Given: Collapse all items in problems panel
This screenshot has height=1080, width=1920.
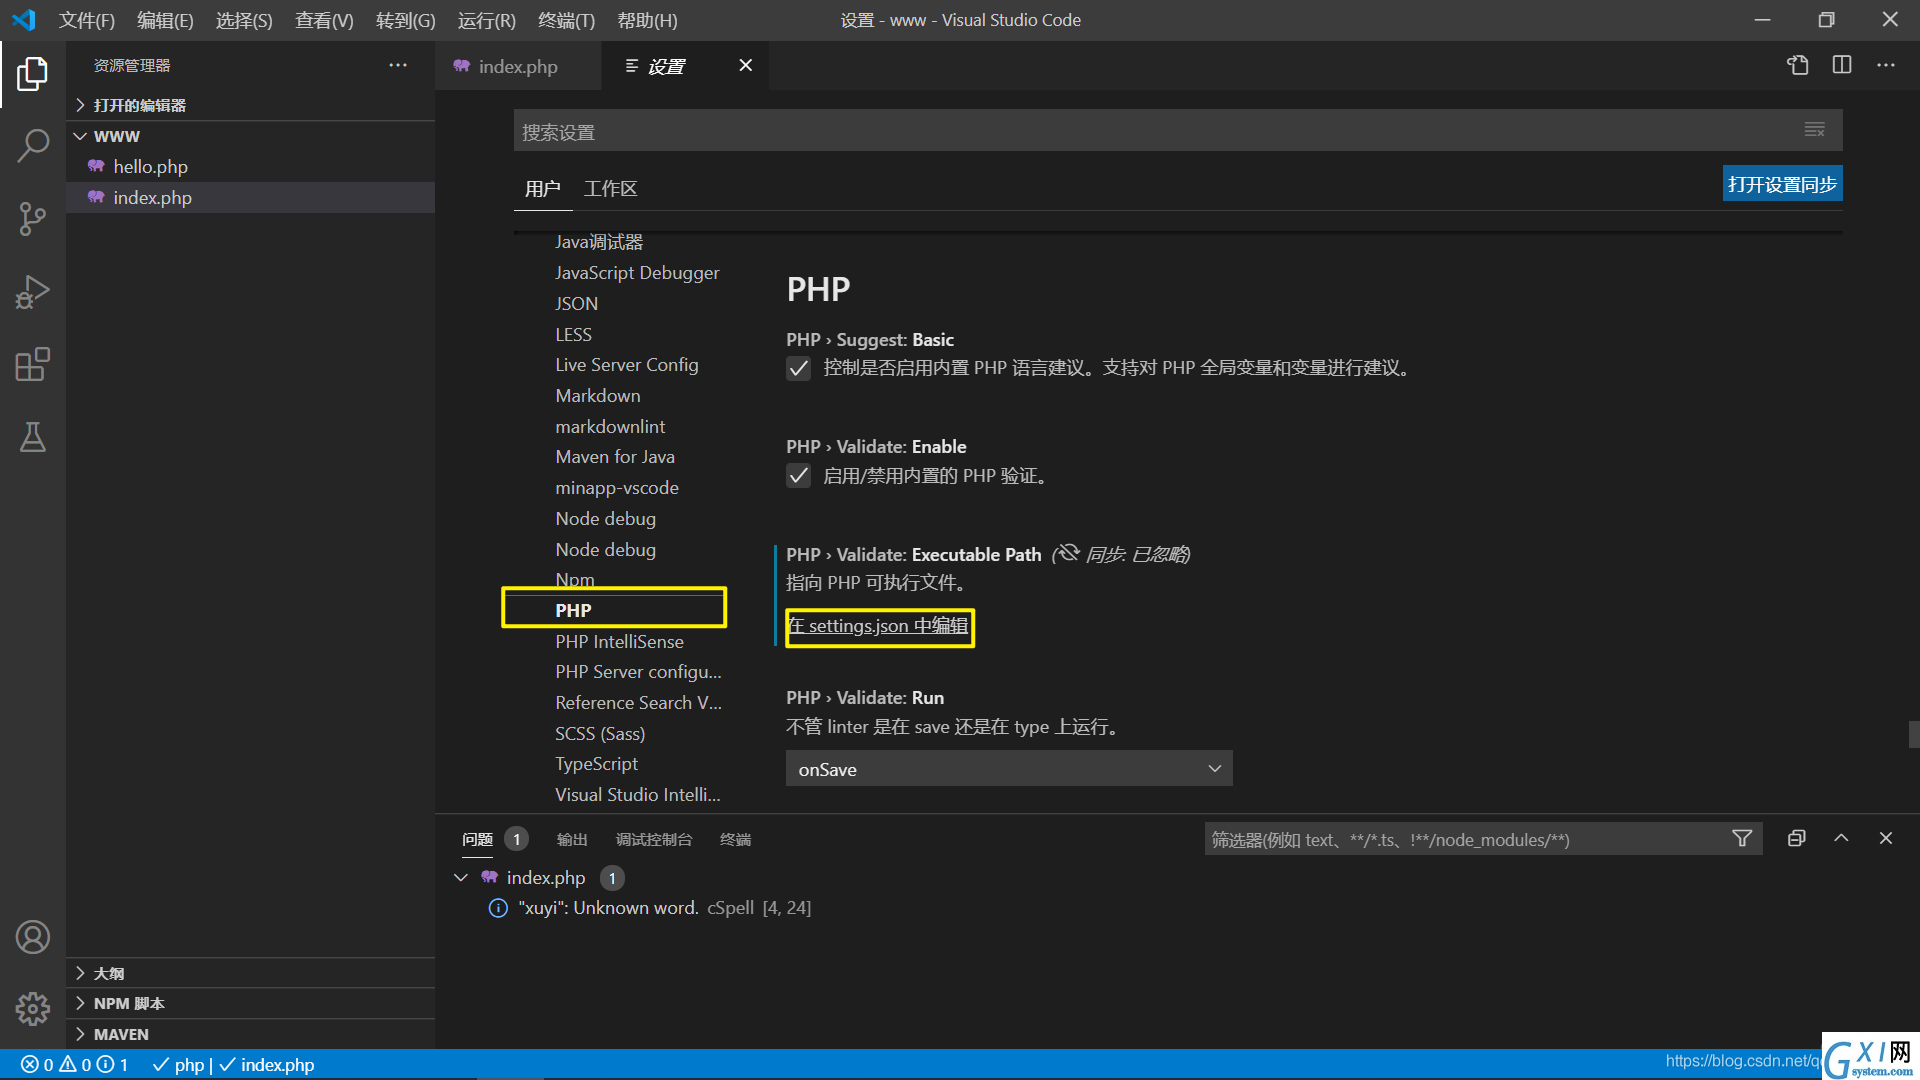Looking at the screenshot, I should (1797, 839).
